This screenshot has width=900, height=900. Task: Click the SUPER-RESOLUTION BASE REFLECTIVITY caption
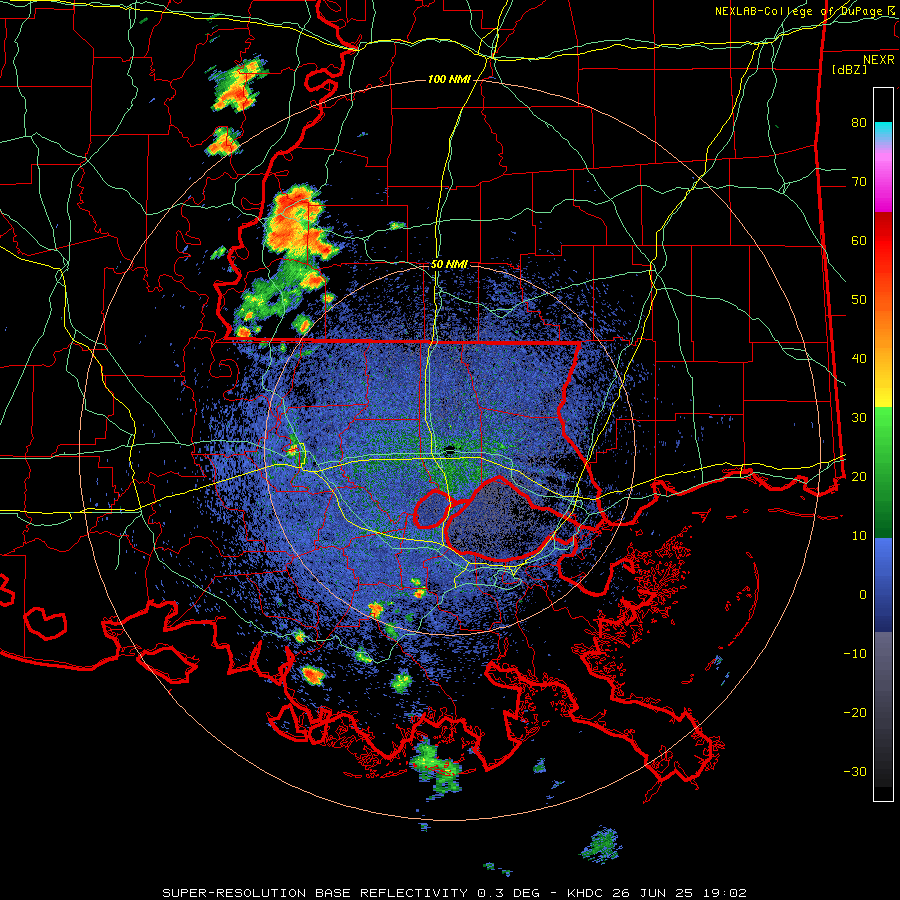click(x=315, y=893)
